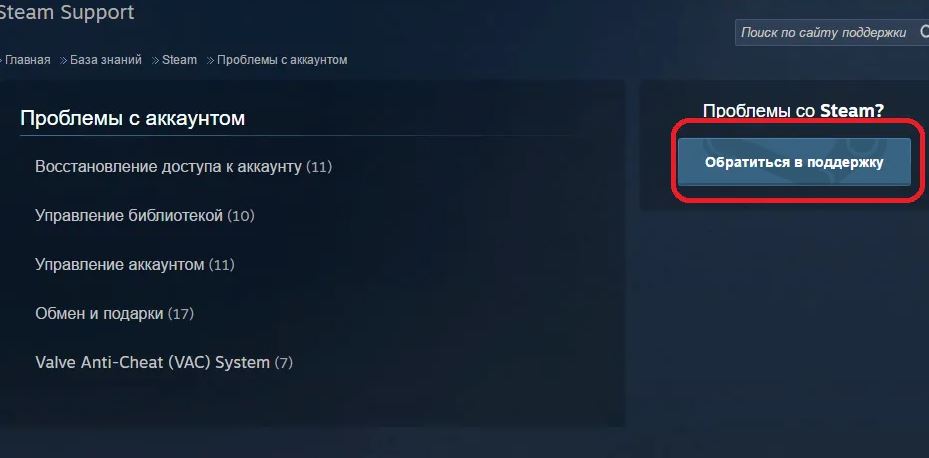
Task: Select Управление аккаунтом category
Action: click(134, 264)
